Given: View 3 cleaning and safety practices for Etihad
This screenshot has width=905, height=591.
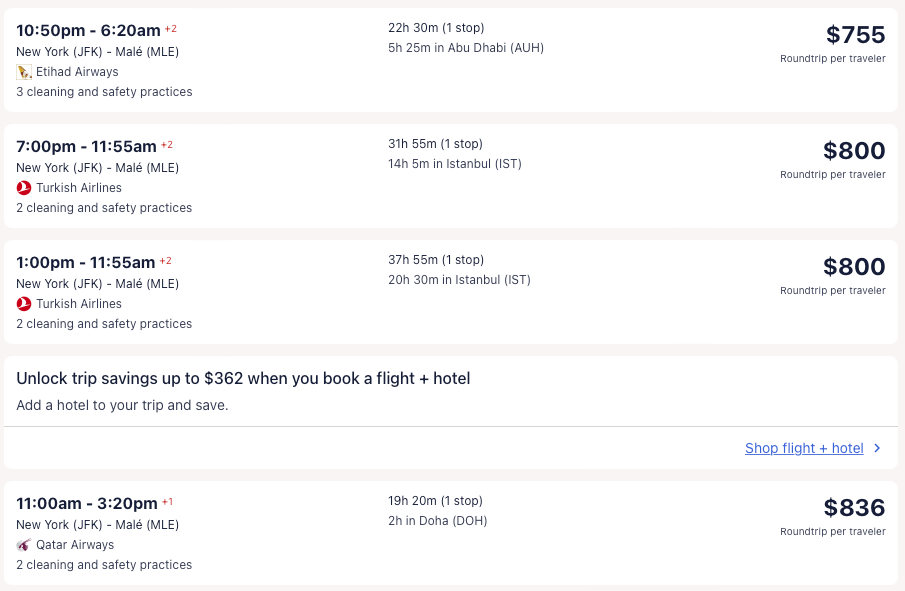Looking at the screenshot, I should pos(104,92).
